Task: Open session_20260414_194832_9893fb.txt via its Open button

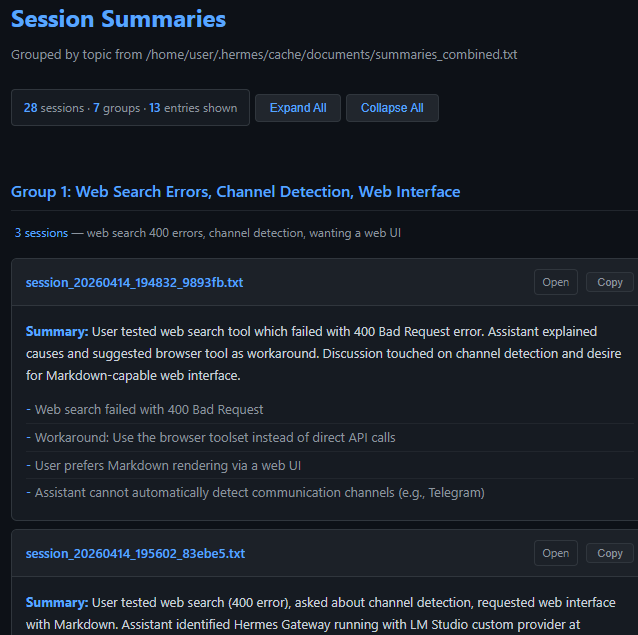Action: tap(555, 282)
